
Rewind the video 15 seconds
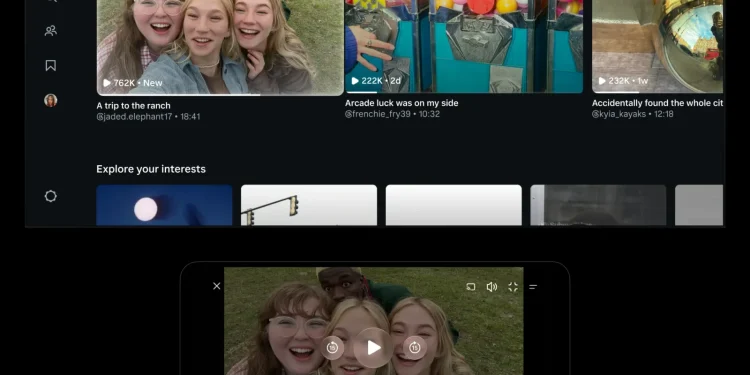coord(332,348)
